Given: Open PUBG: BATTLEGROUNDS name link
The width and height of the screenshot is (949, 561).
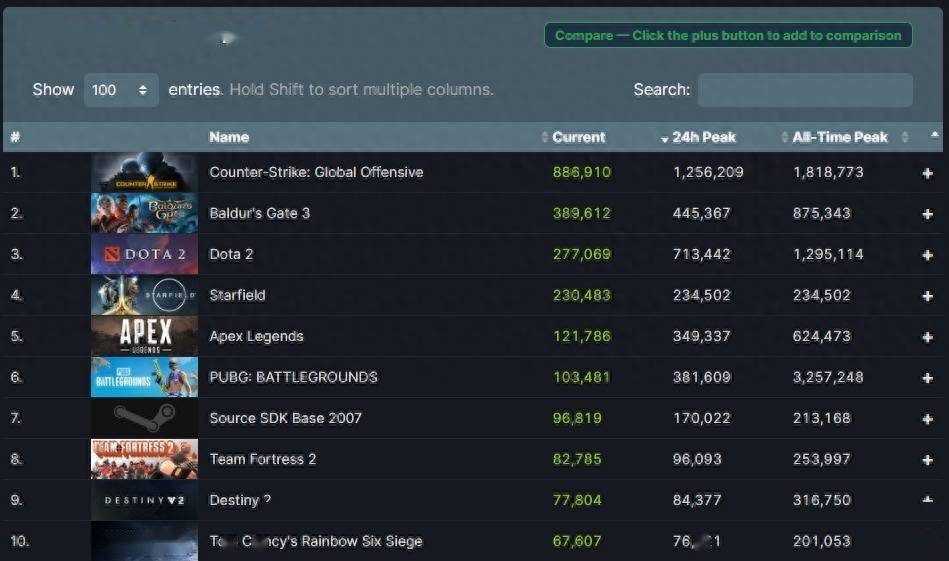Looking at the screenshot, I should pos(293,377).
